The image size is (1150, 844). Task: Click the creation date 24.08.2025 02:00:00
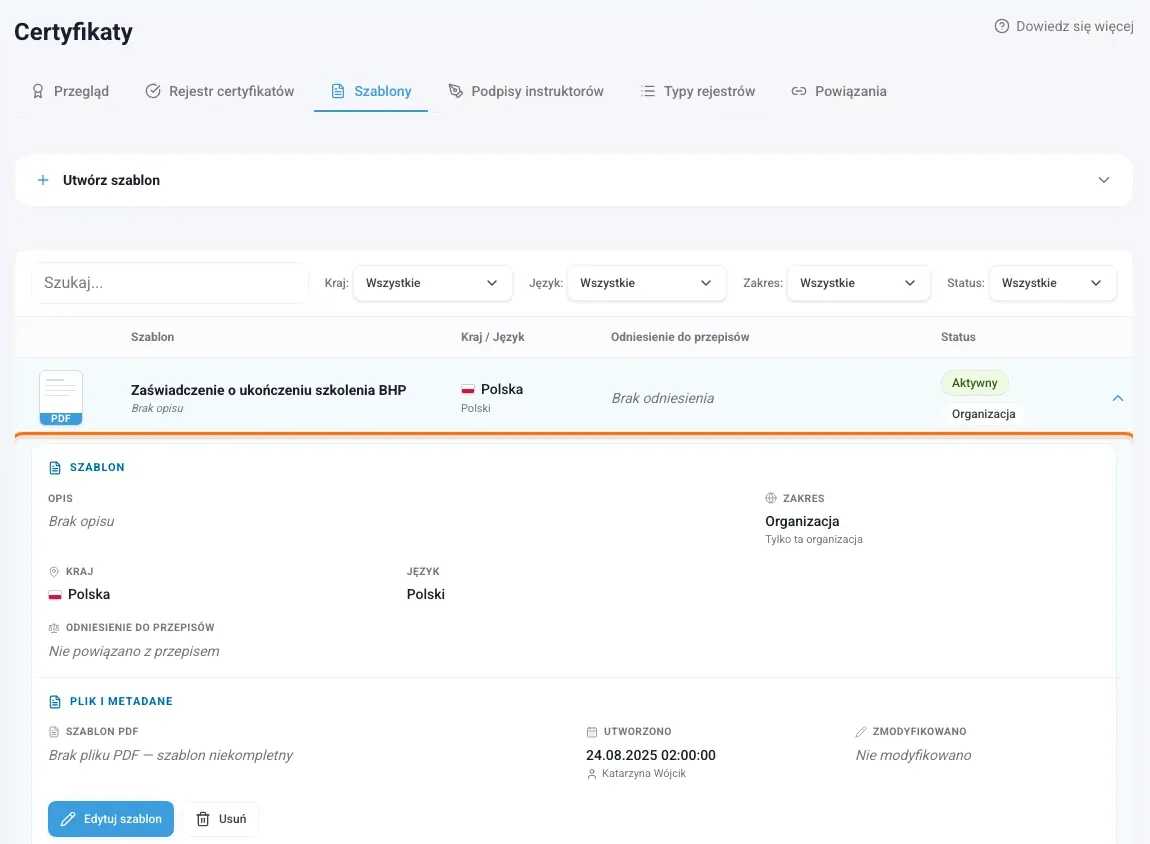pyautogui.click(x=651, y=755)
